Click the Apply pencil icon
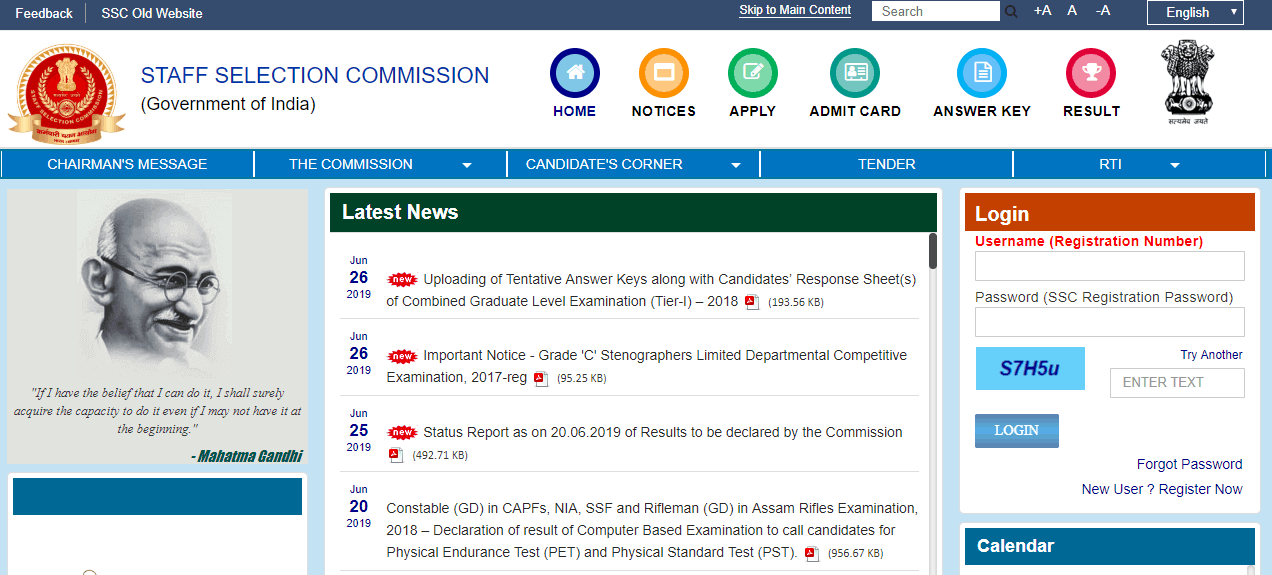Image resolution: width=1272 pixels, height=575 pixels. [752, 73]
